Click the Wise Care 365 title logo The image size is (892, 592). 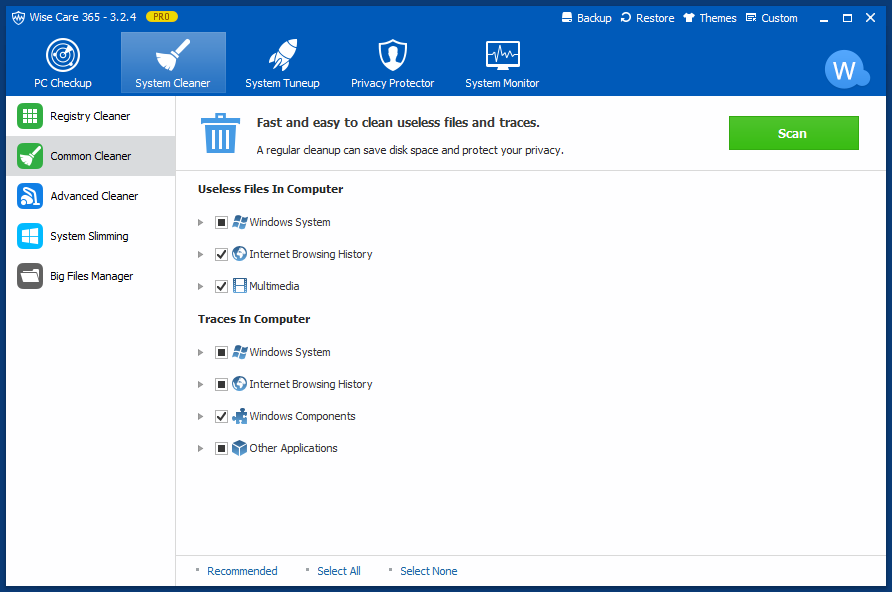18,18
